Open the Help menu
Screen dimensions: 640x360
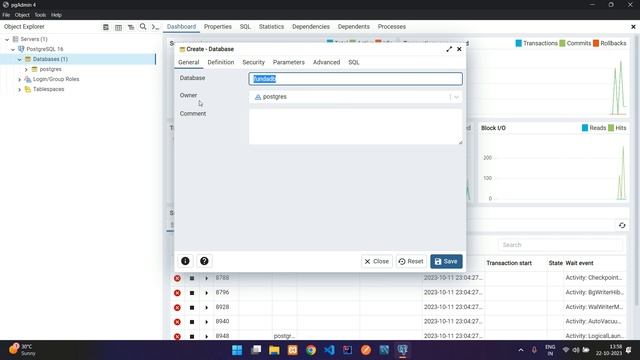[x=56, y=15]
